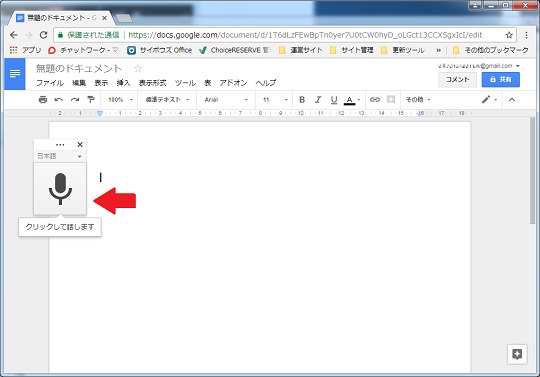Open the サイボウズ Office bookmark
Image resolution: width=540 pixels, height=377 pixels.
tap(159, 50)
